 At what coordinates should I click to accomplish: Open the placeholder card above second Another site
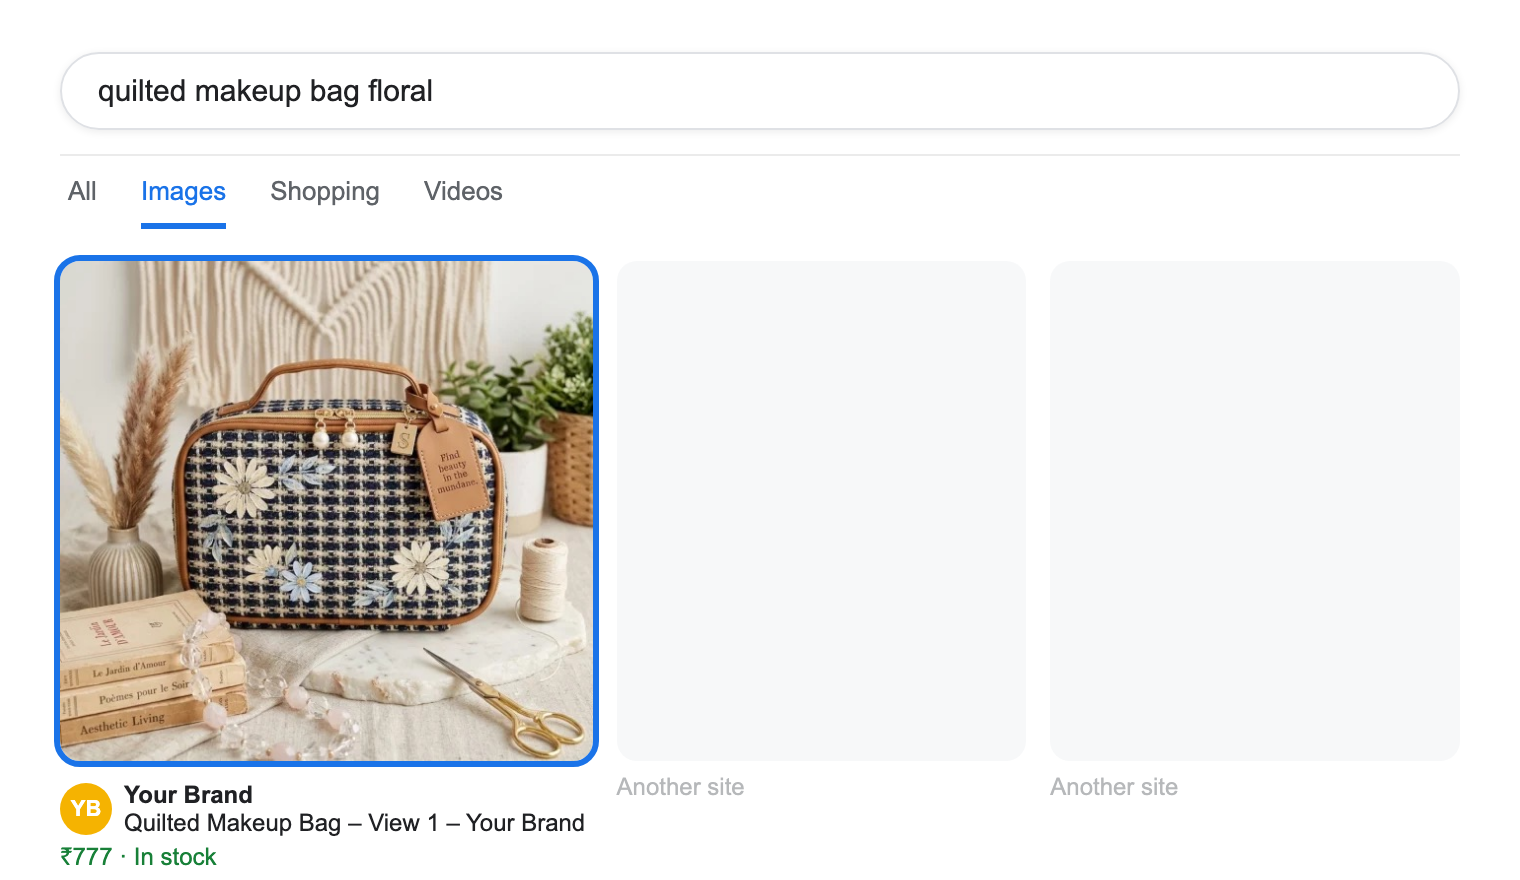click(1255, 511)
